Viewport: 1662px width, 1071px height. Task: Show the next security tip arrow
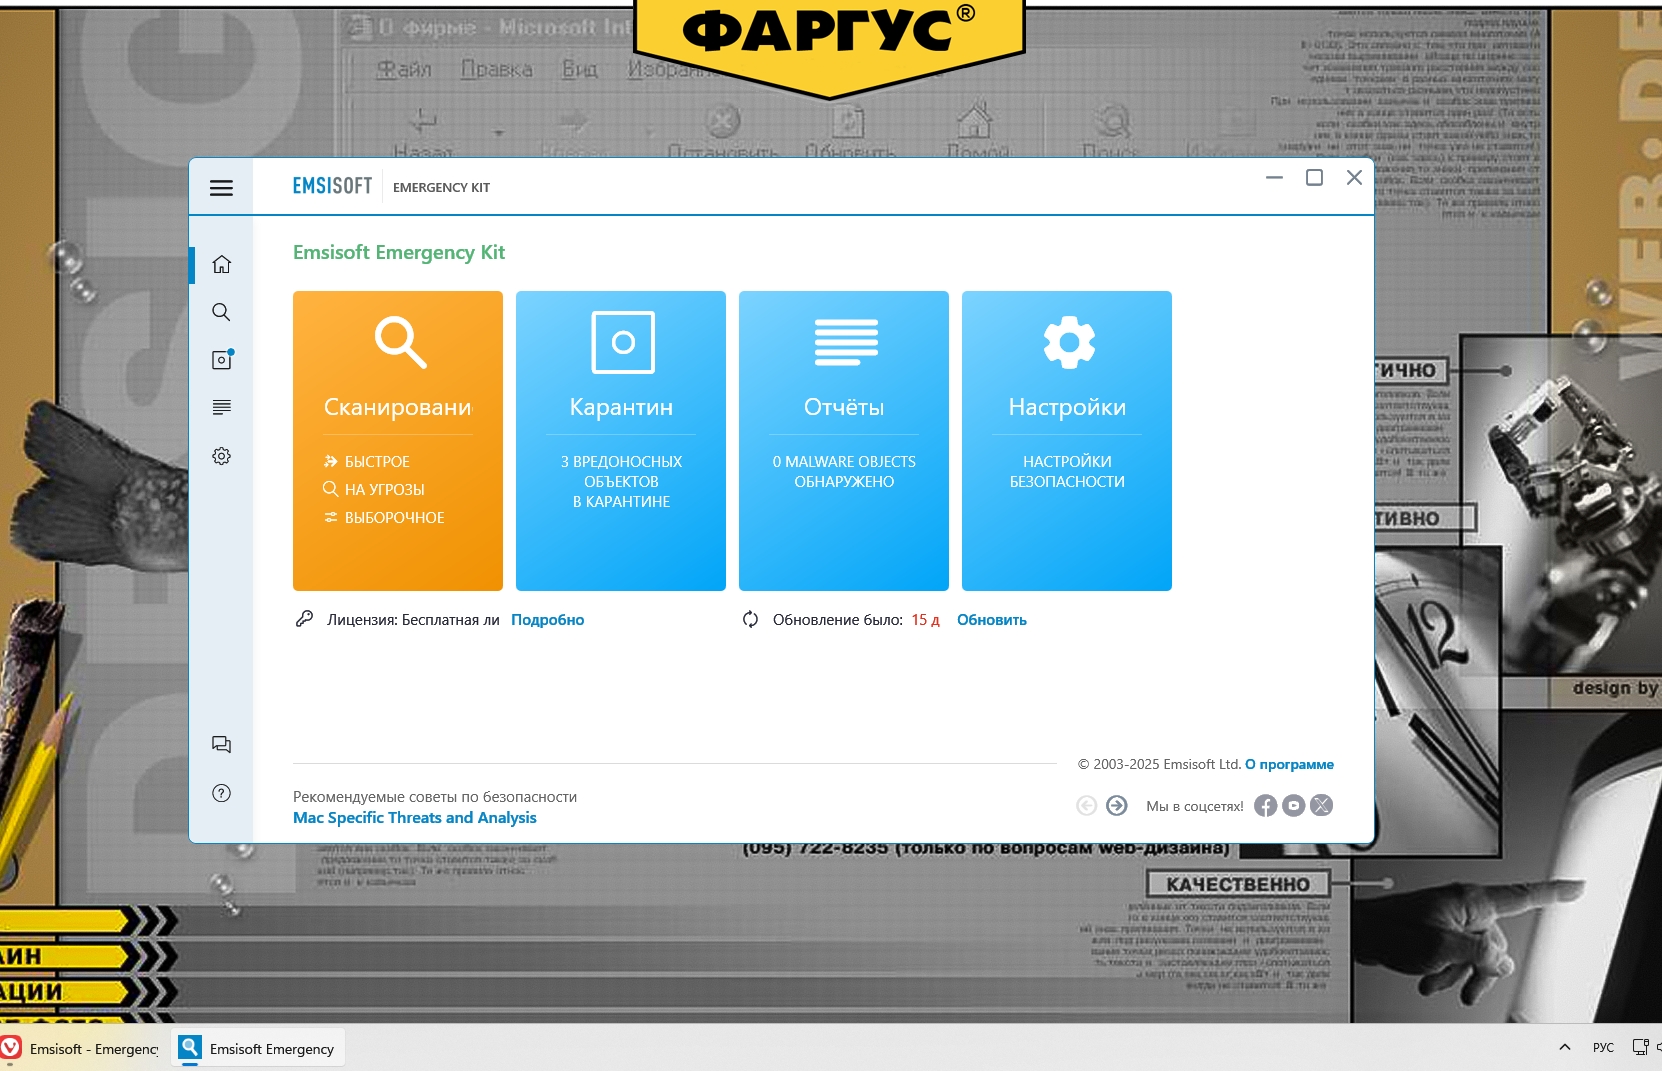click(1117, 805)
